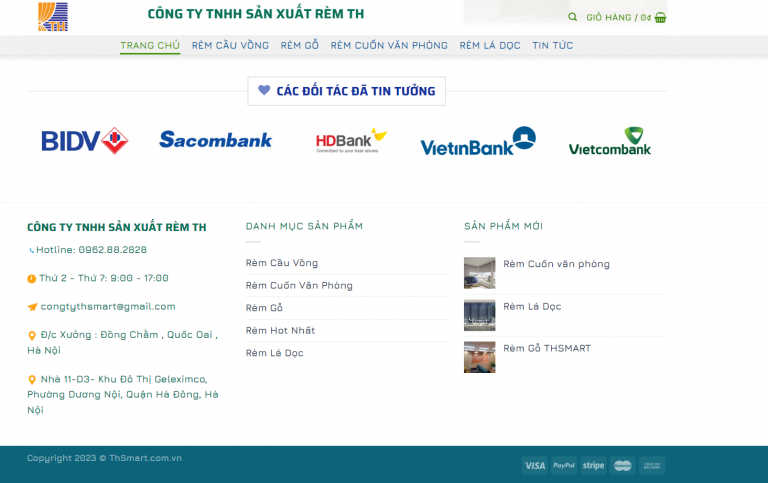The image size is (768, 483).
Task: Click Rèm Cuốn văn phòng product thumbnail
Action: (x=480, y=273)
